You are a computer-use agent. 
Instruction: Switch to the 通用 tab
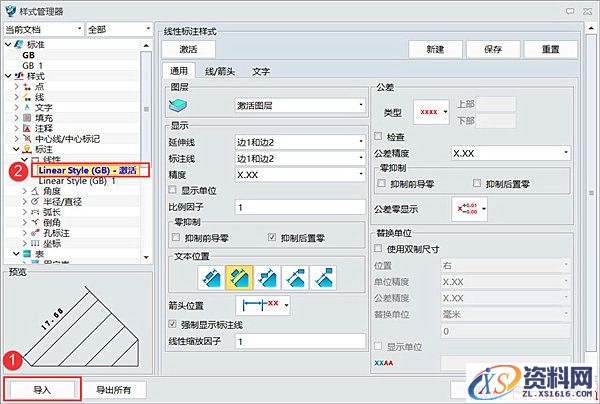[179, 71]
